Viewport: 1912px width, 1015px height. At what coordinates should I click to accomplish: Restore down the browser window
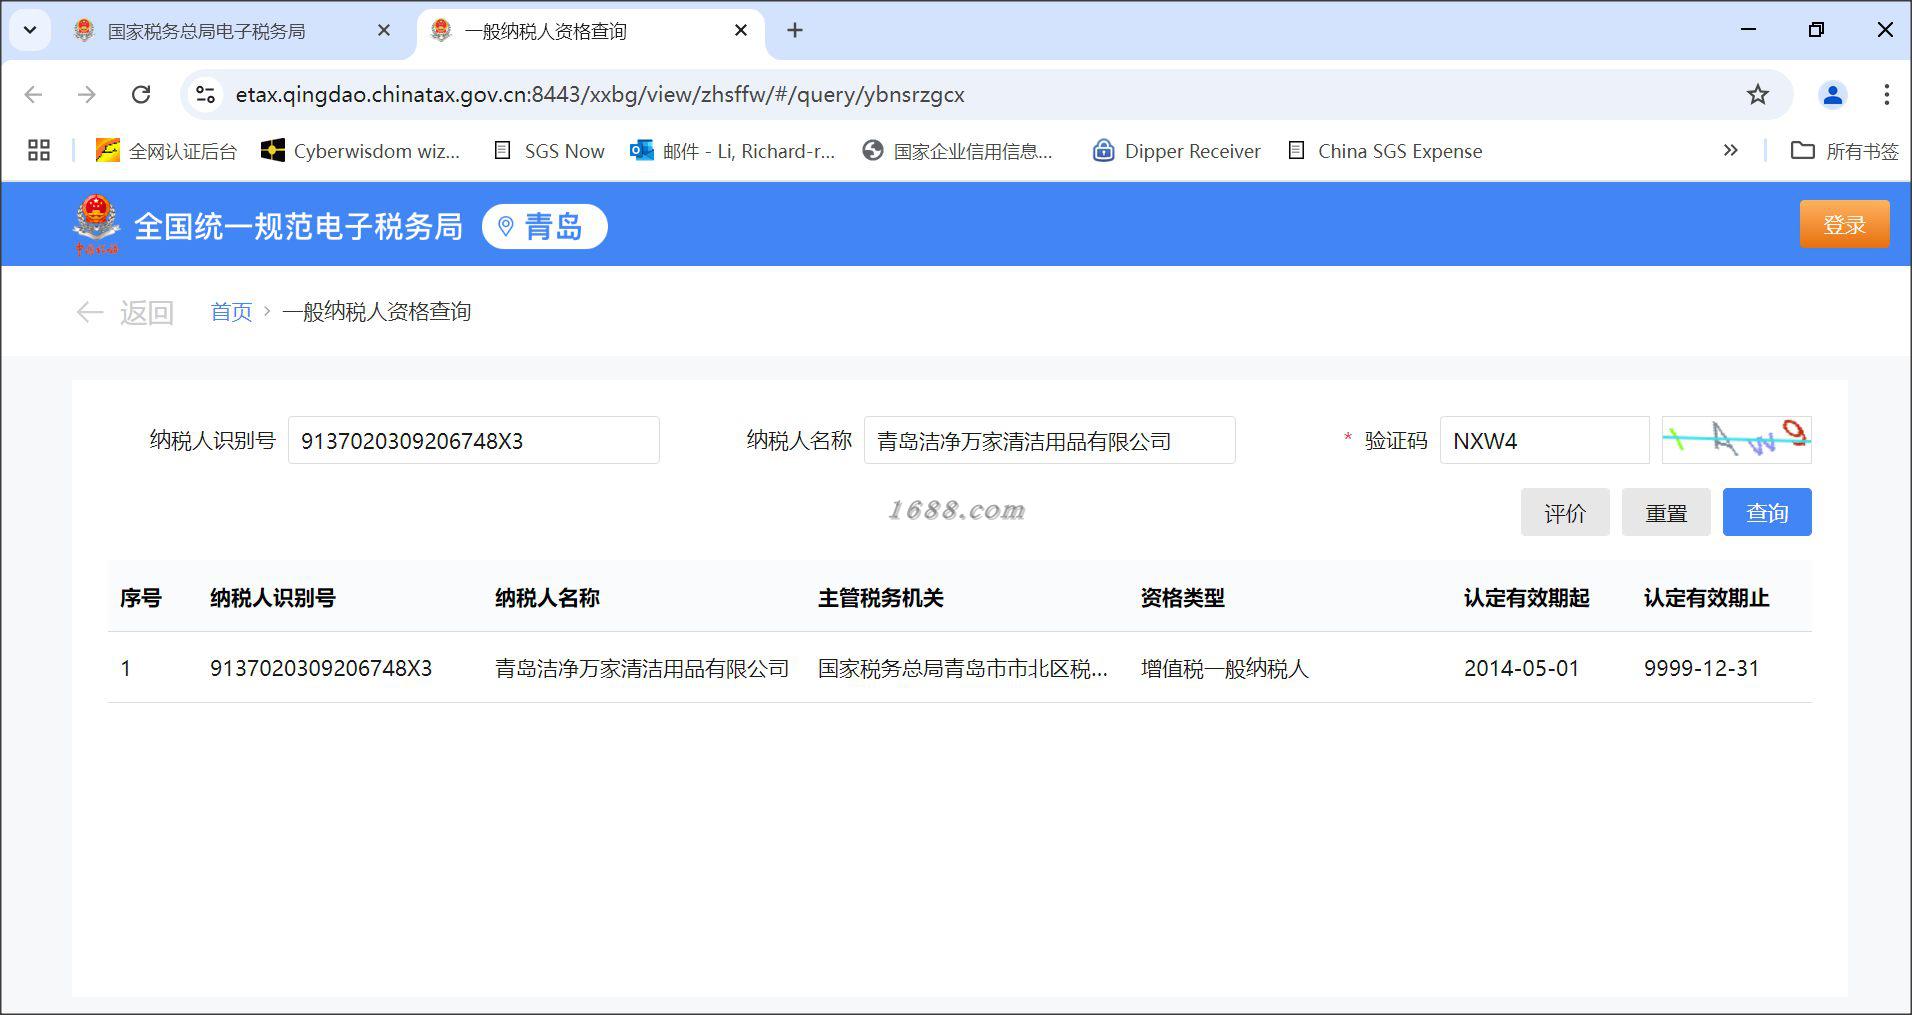coord(1816,30)
